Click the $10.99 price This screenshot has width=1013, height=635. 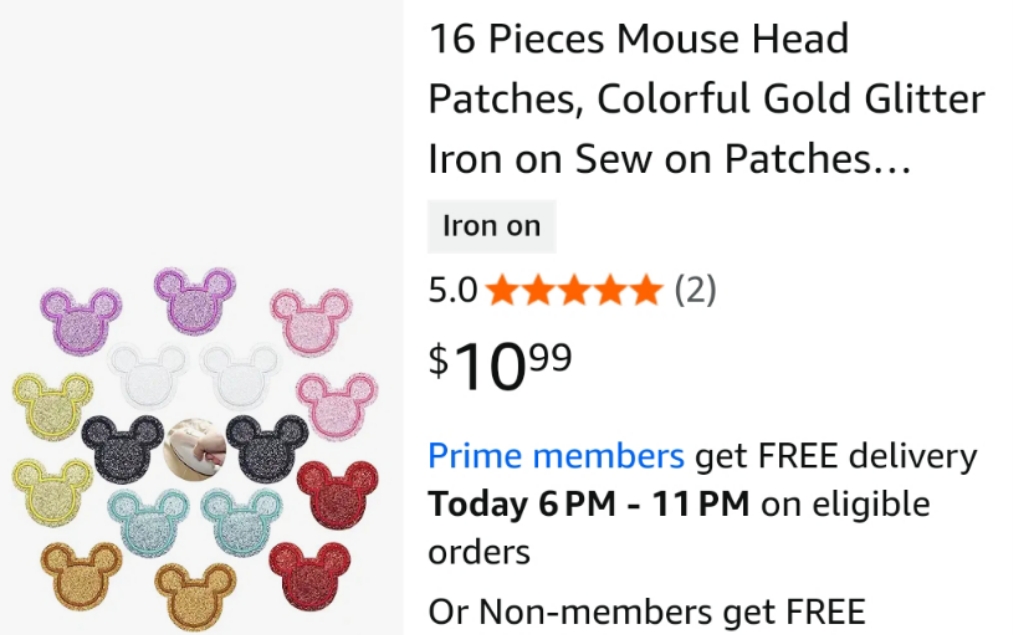500,364
